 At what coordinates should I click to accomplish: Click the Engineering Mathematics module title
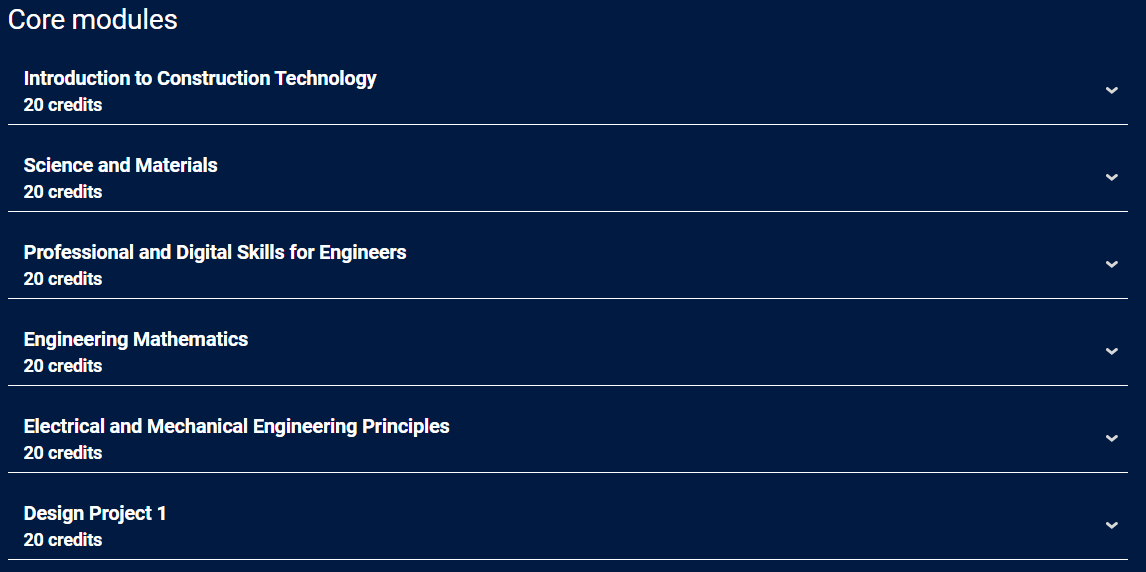(136, 339)
